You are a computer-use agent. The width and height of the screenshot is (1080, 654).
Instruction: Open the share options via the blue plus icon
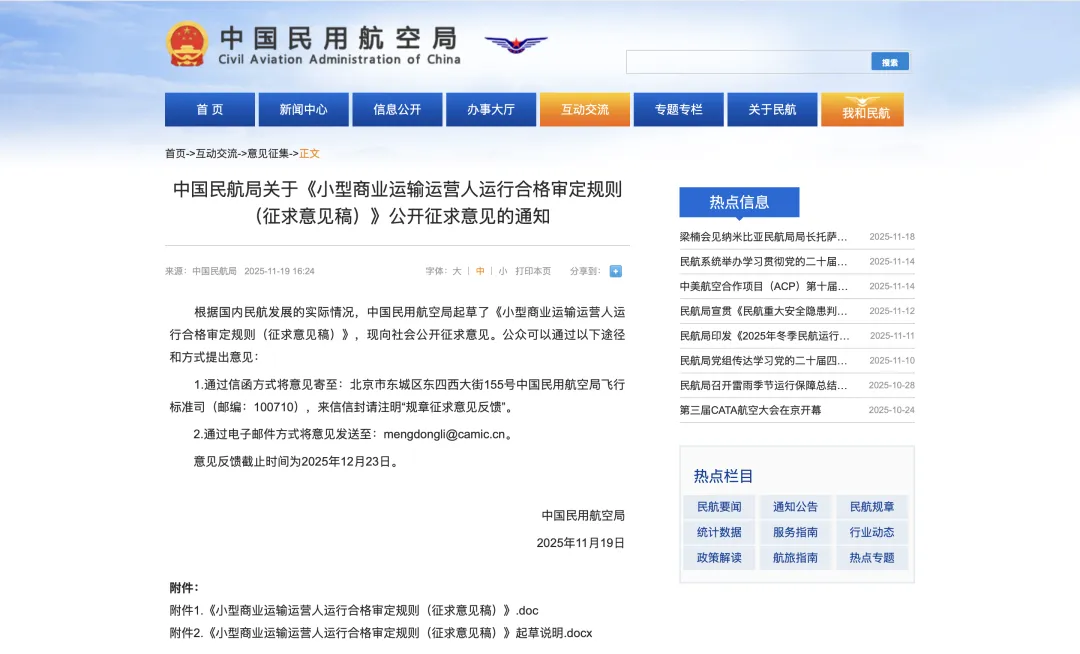(615, 271)
